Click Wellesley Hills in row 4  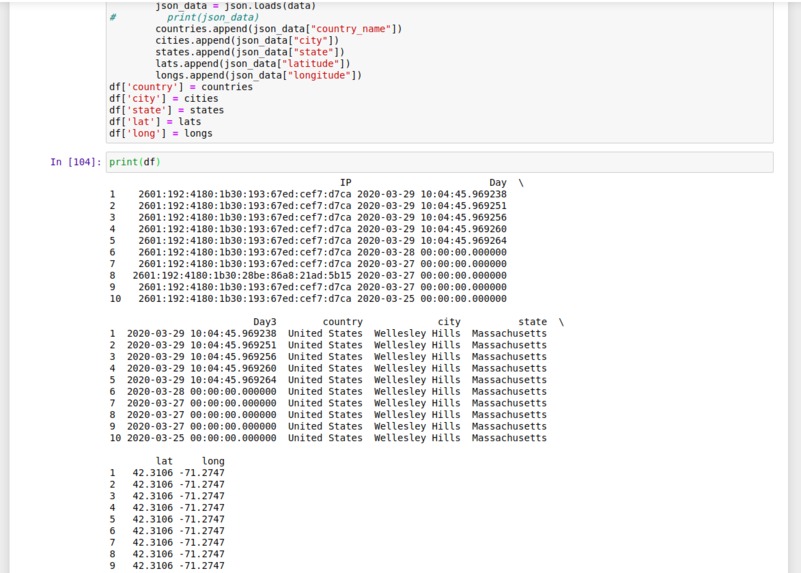(x=417, y=368)
